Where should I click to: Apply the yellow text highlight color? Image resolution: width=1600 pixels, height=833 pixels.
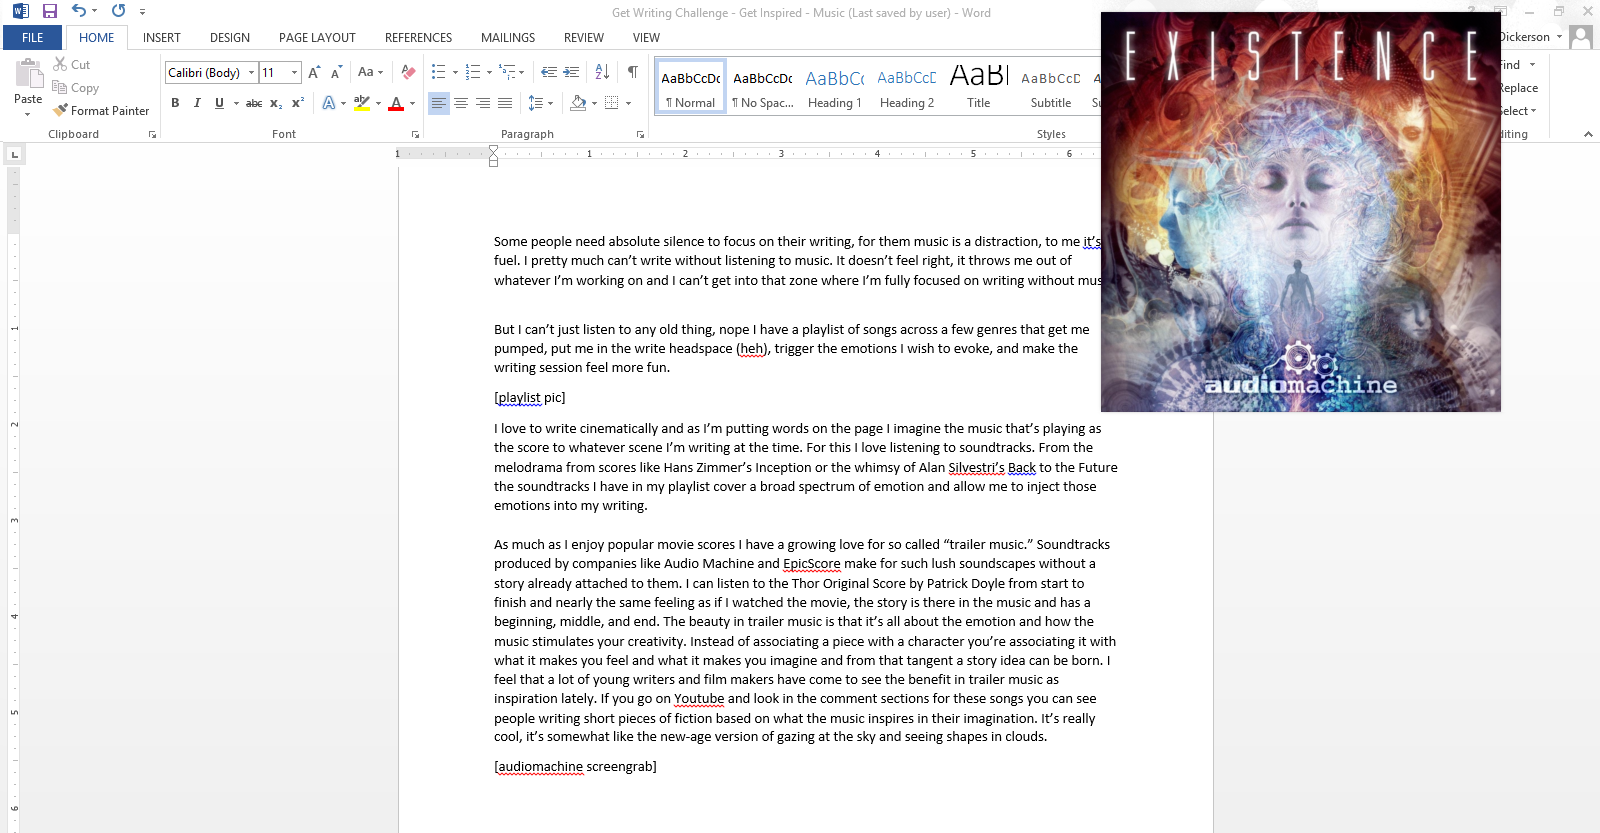pyautogui.click(x=362, y=103)
